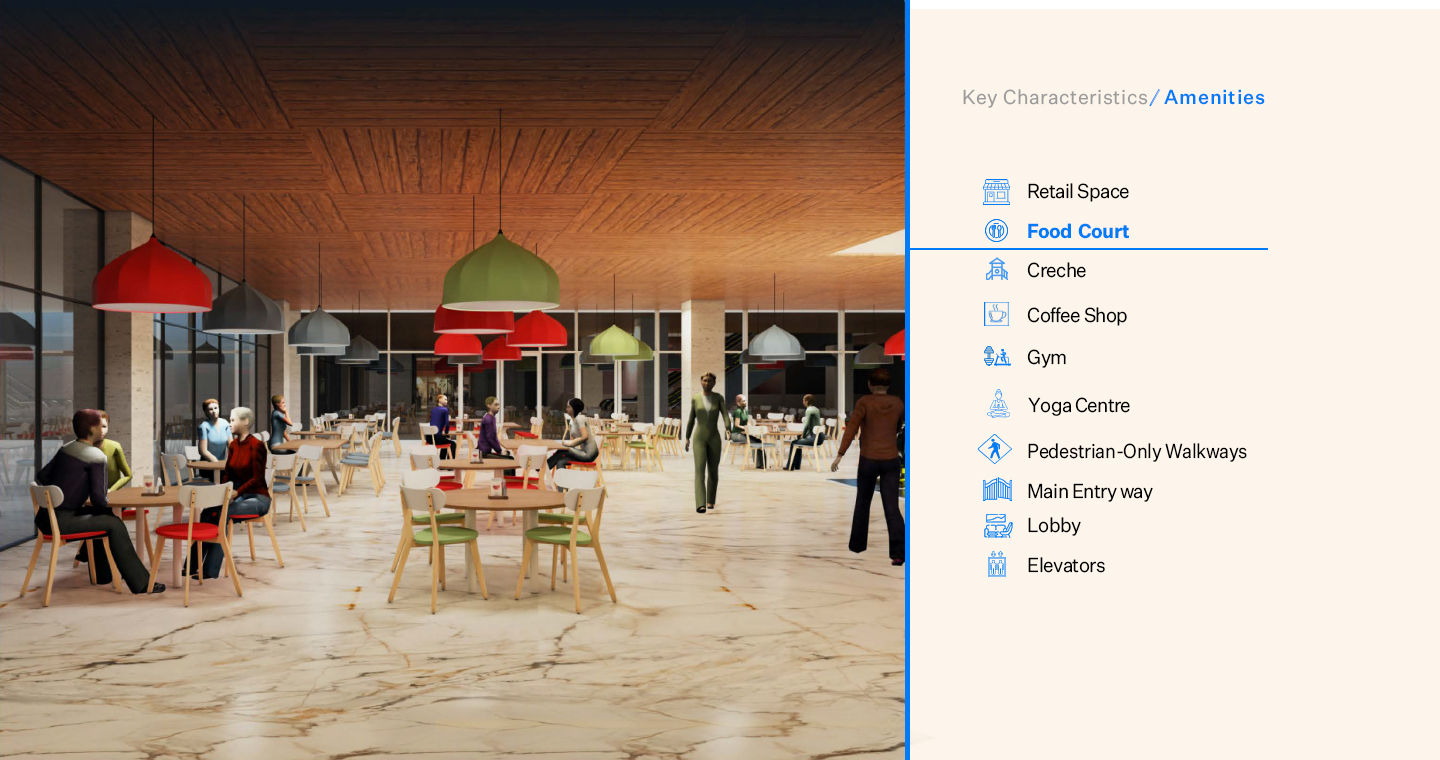
Task: Select the highlighted Food Court item
Action: (1078, 231)
